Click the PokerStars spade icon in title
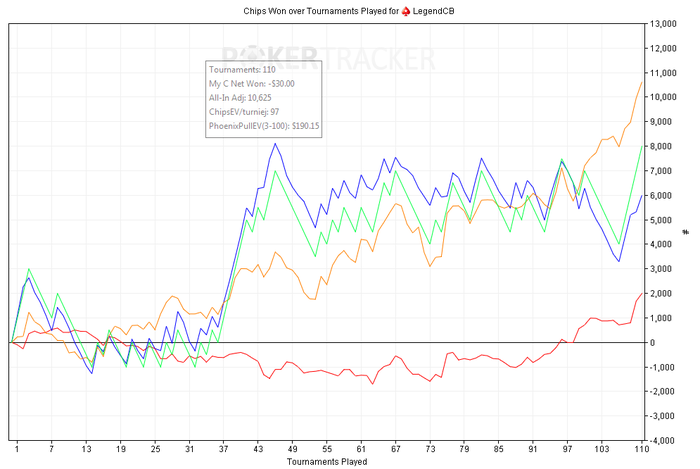Viewport: 700px width, 469px height. tap(405, 11)
